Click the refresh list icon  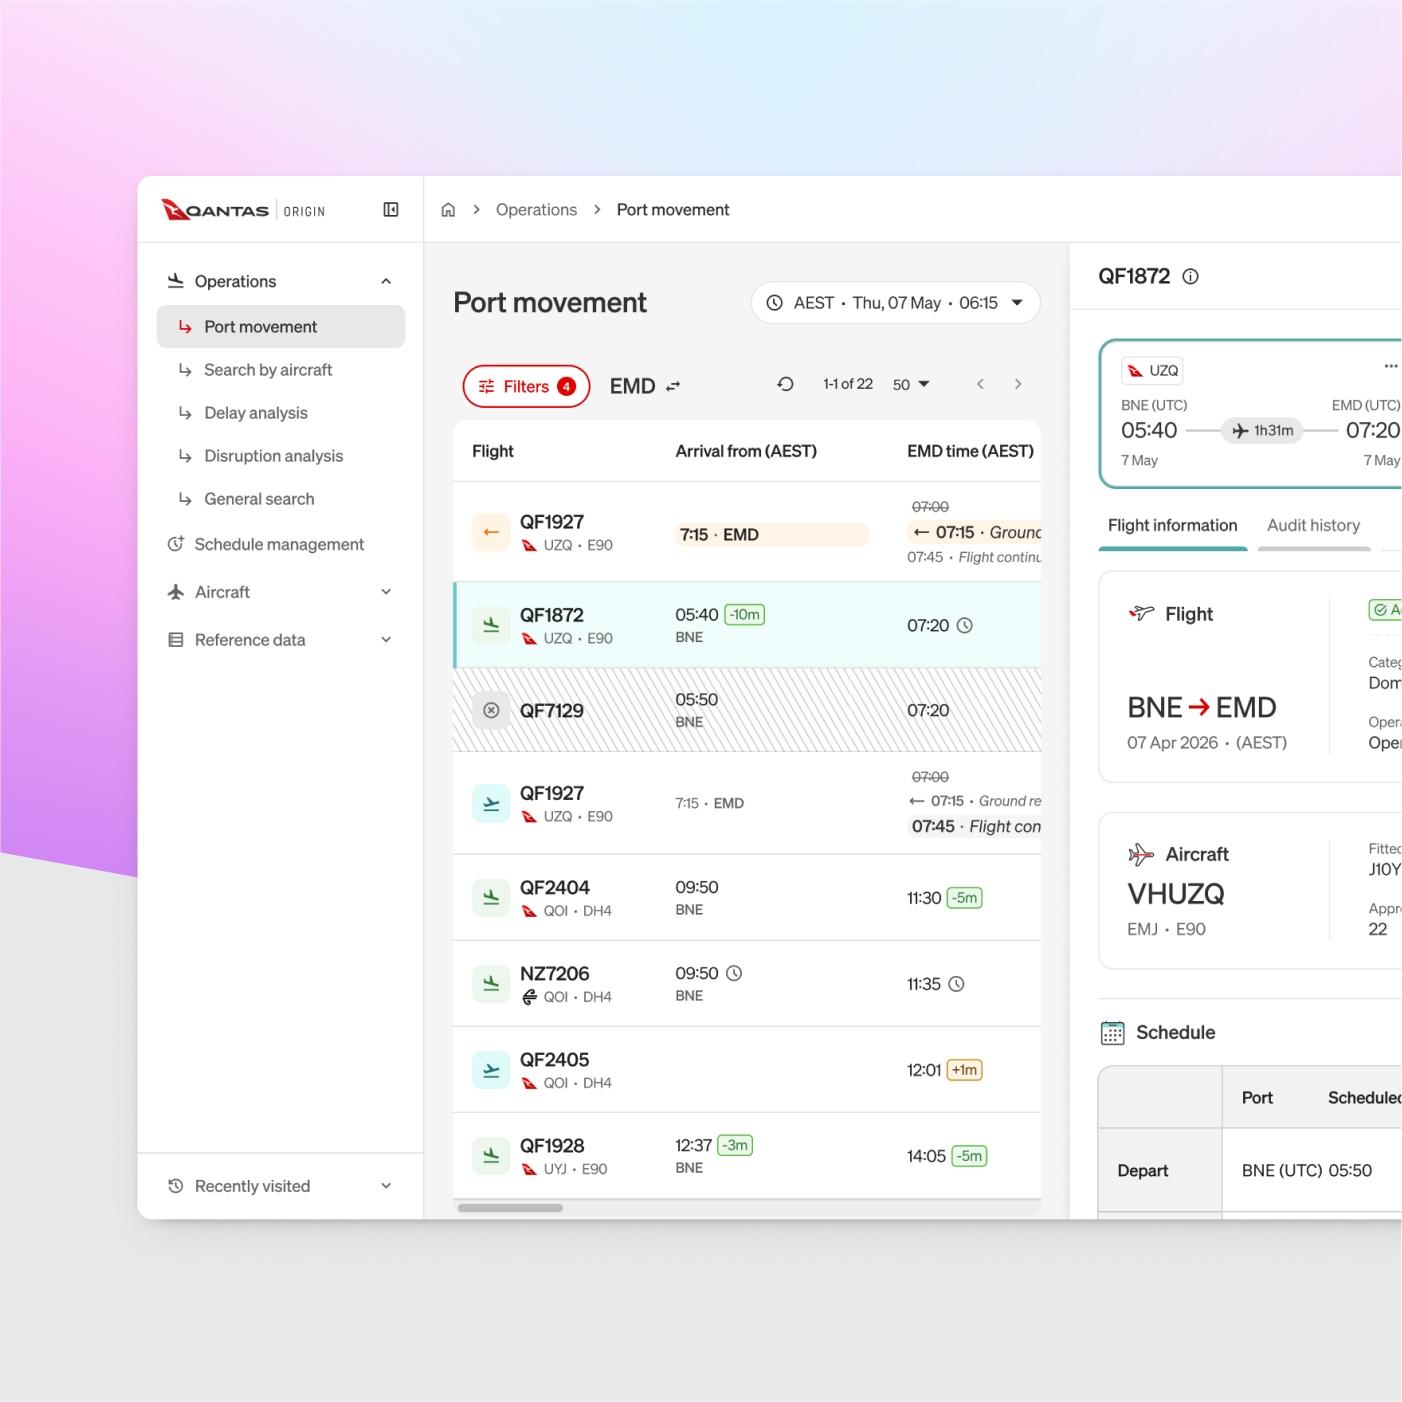click(x=785, y=384)
